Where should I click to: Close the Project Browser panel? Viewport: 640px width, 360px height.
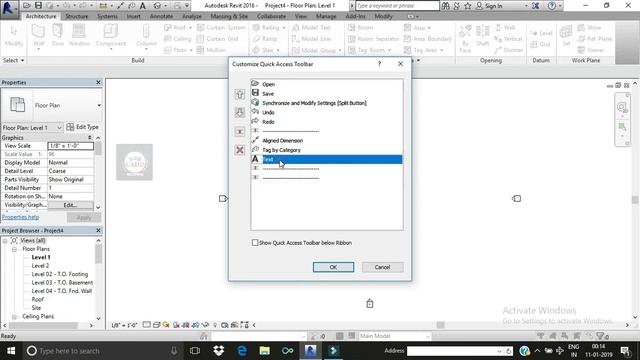pos(98,231)
